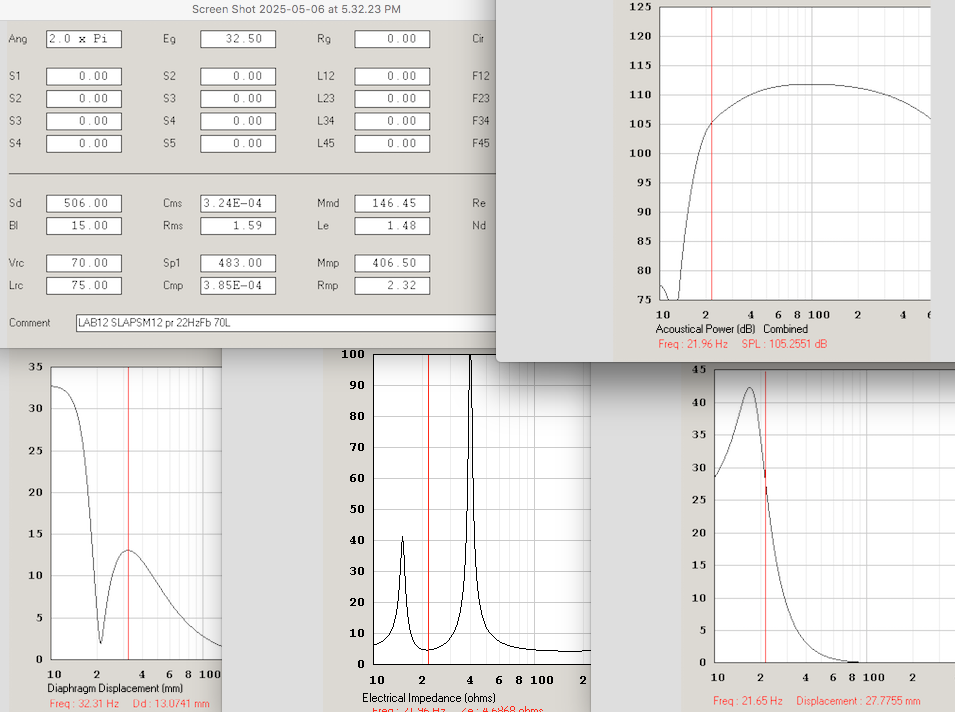Screen dimensions: 955x712
Task: Click the Electrical Impedance (ohms) caption
Action: (x=429, y=698)
